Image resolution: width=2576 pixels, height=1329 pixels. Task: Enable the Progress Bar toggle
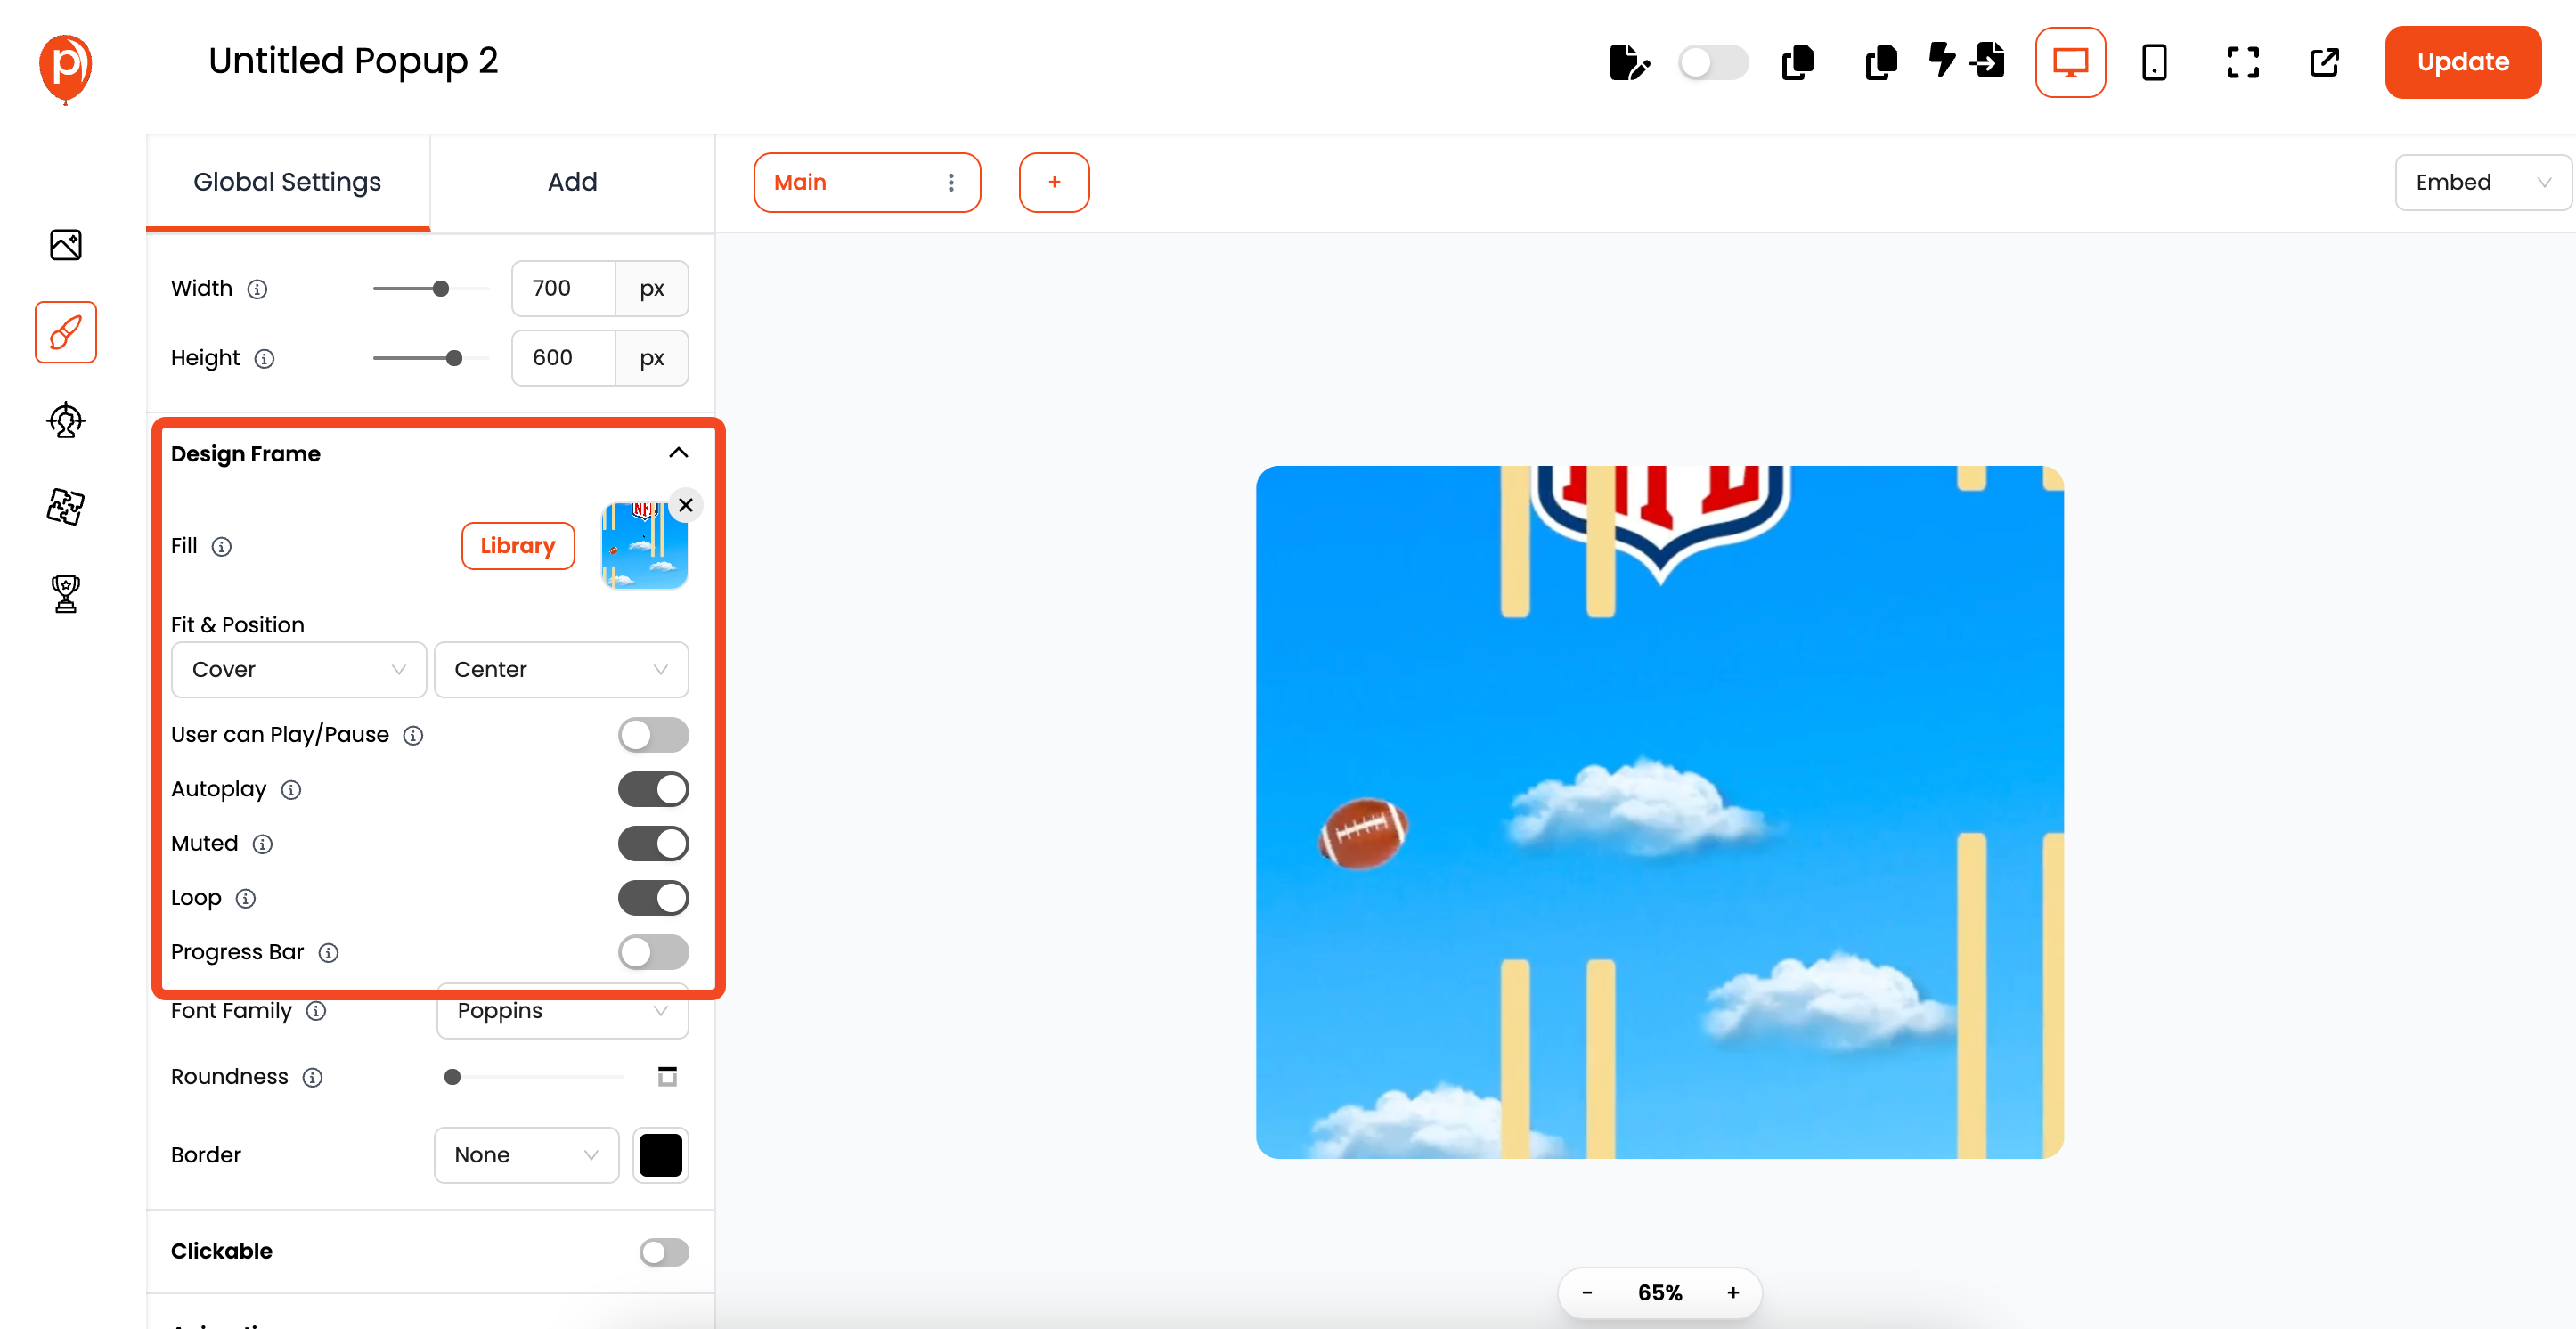(653, 952)
